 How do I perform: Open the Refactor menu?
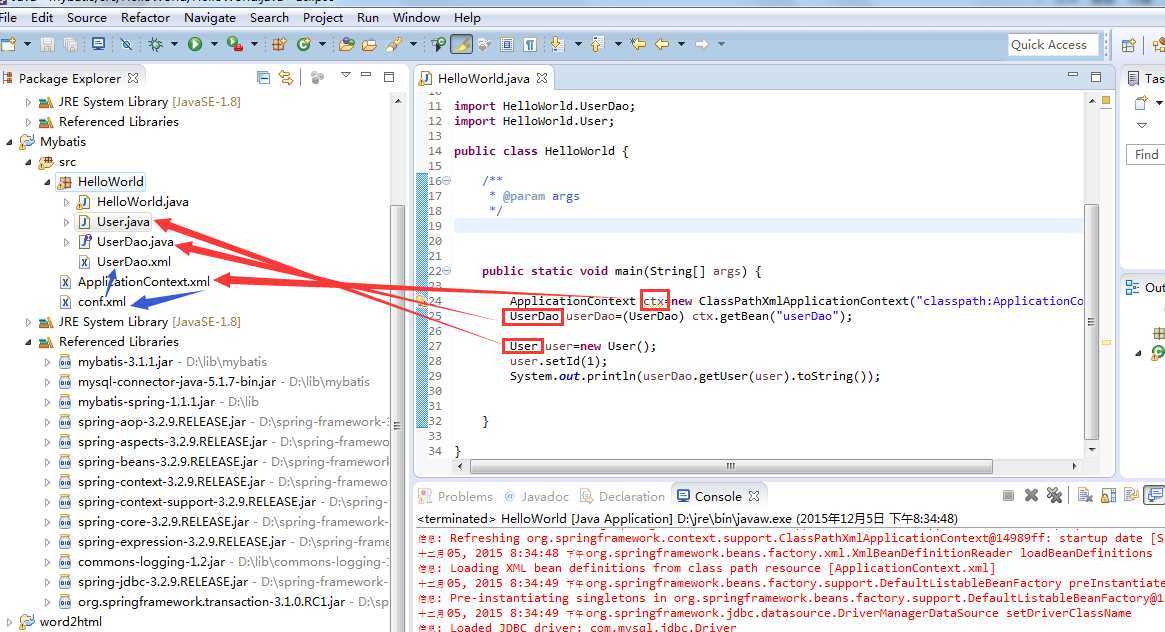coord(146,18)
